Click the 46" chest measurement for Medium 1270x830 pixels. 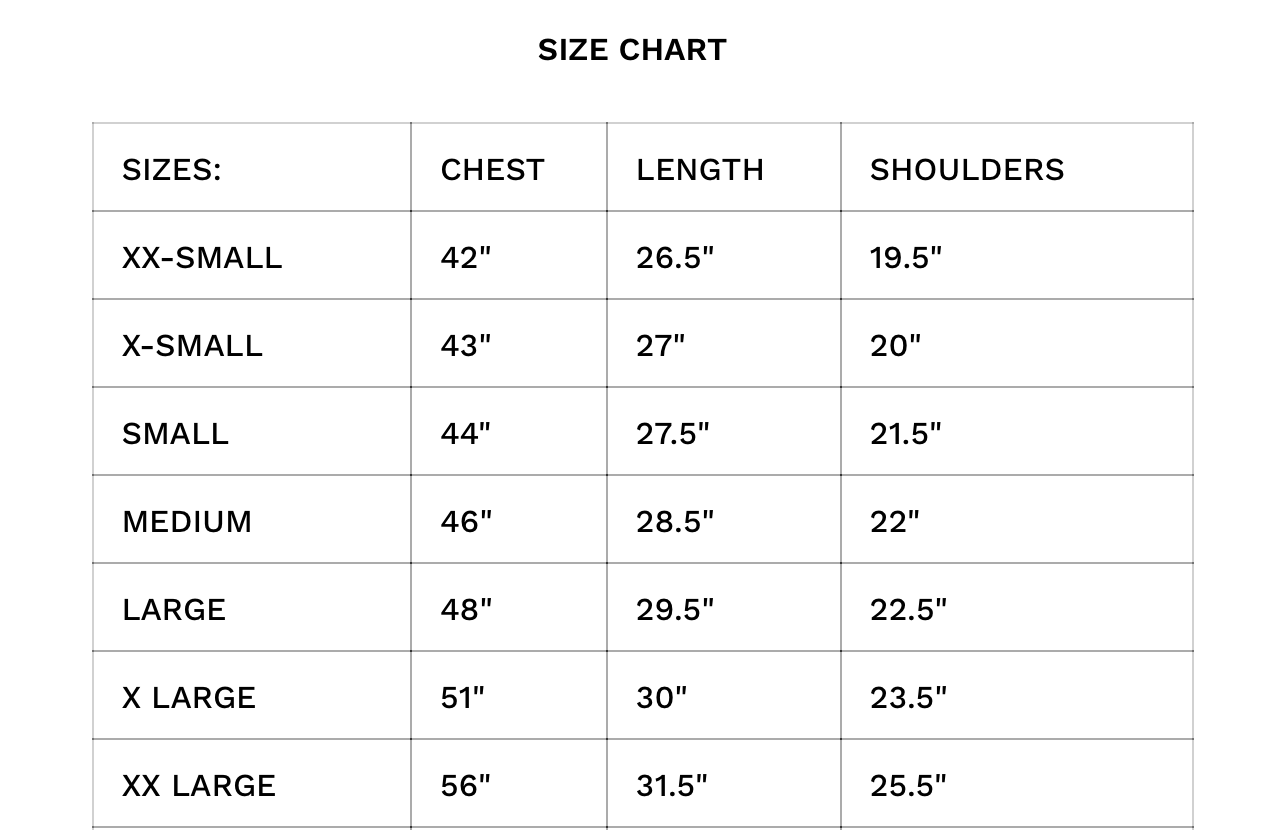466,521
